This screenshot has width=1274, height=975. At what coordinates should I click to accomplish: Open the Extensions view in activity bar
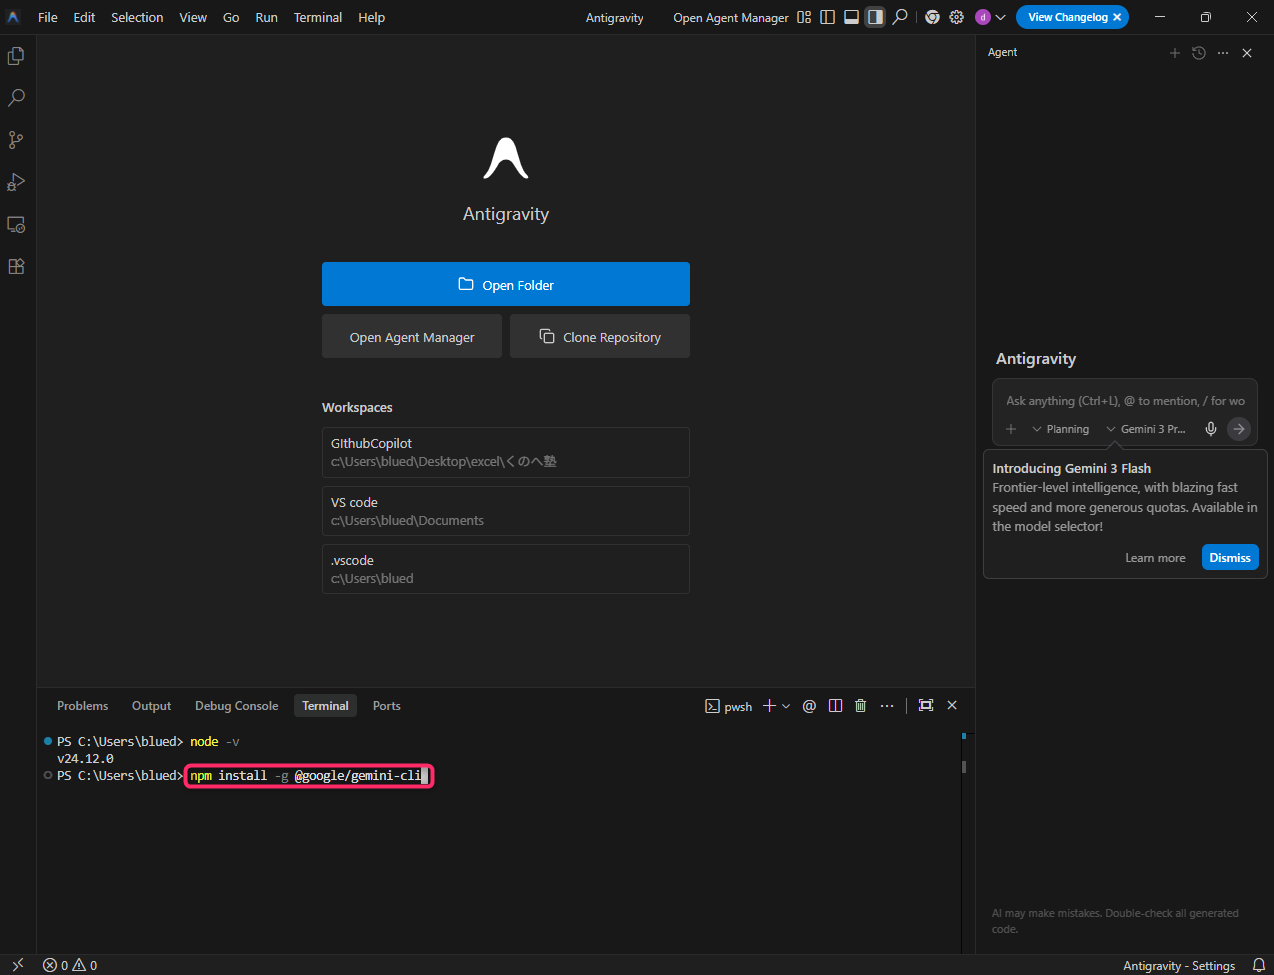16,267
